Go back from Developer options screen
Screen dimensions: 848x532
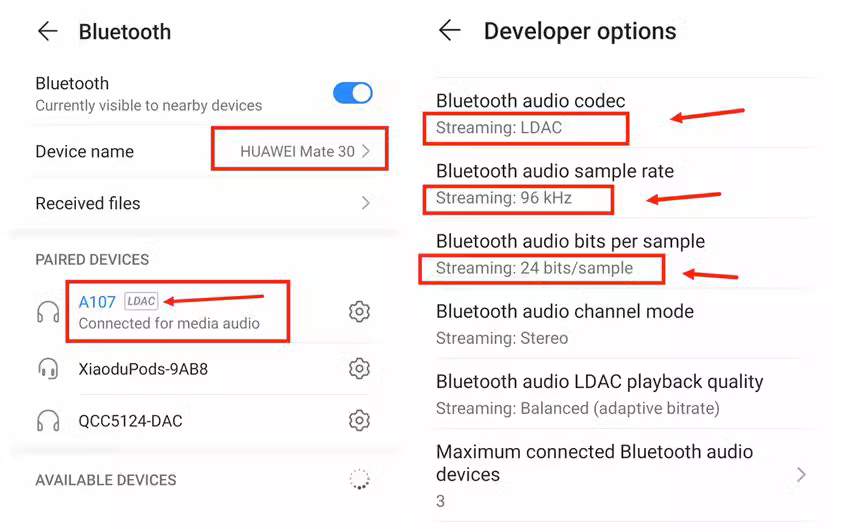tap(449, 30)
